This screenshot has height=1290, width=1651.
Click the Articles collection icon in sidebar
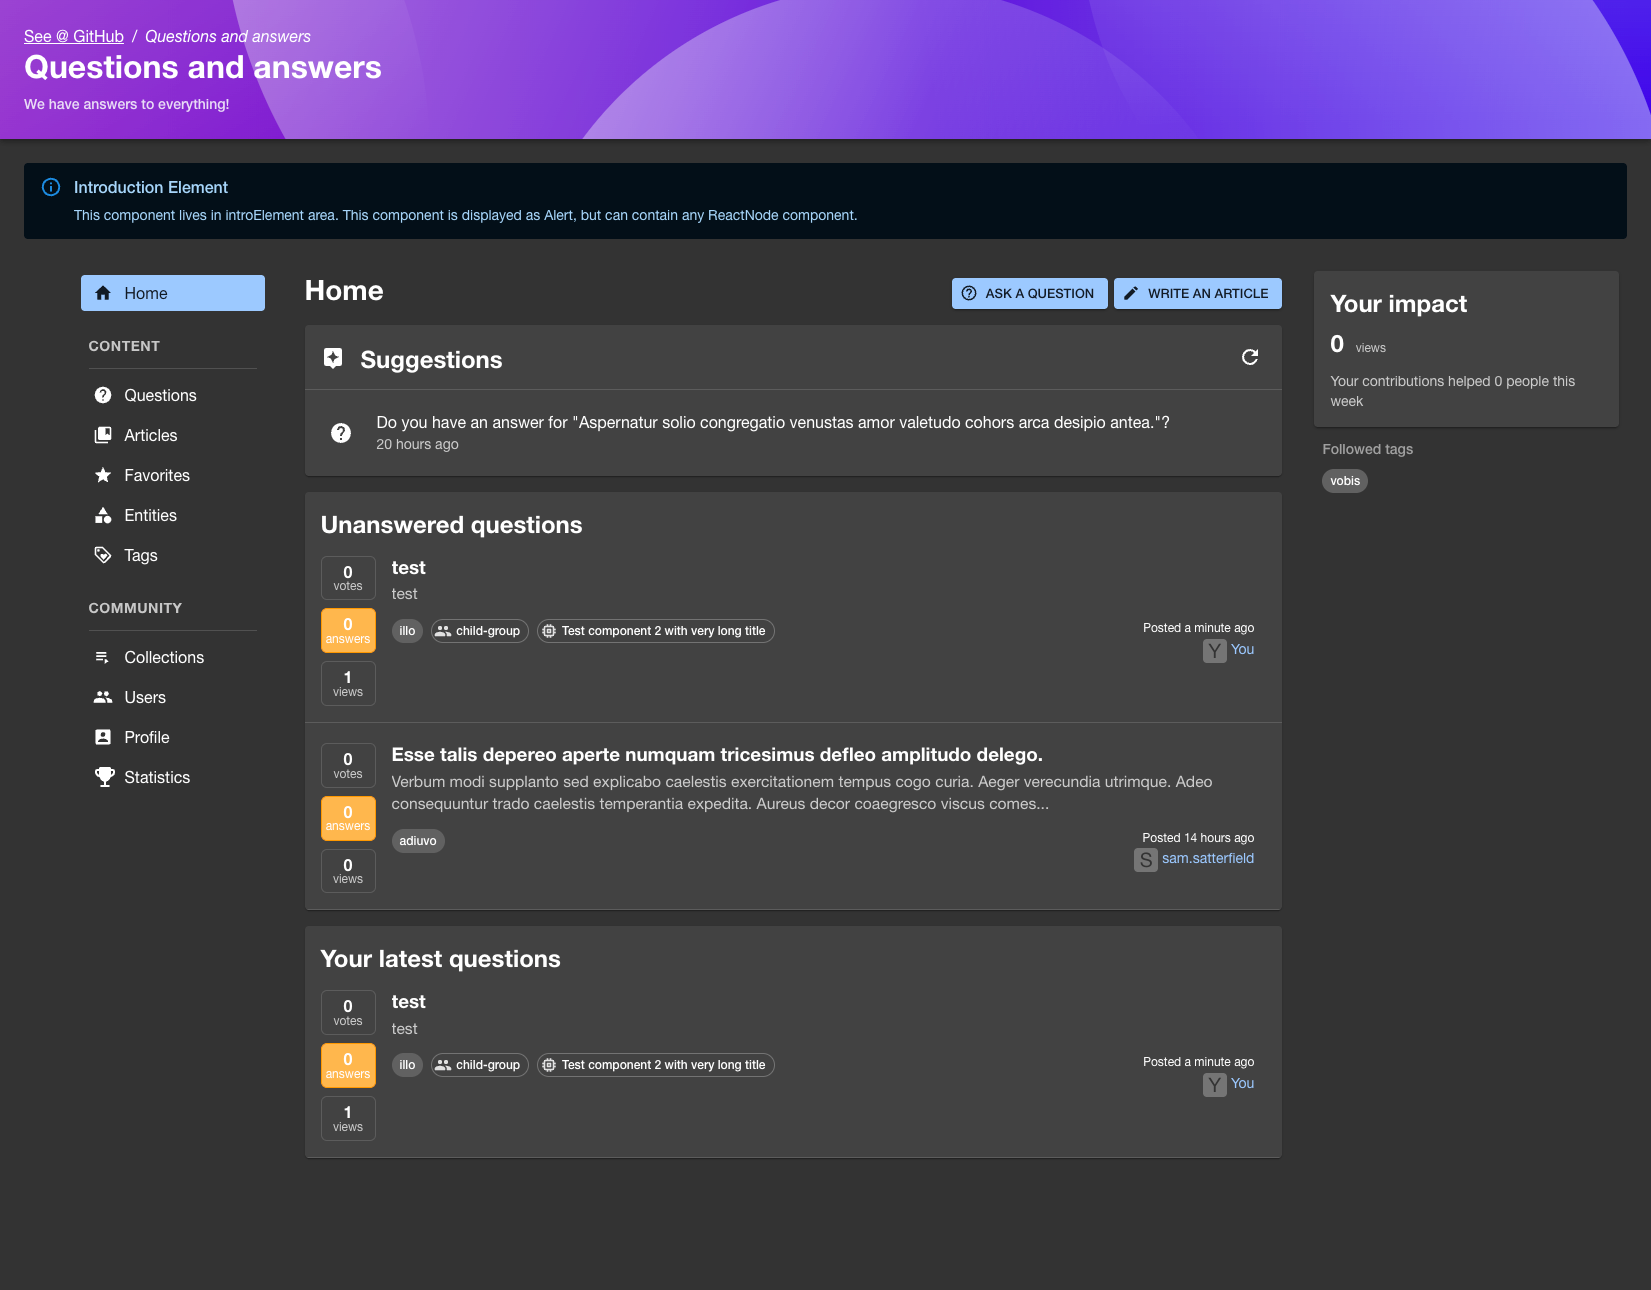coord(103,435)
